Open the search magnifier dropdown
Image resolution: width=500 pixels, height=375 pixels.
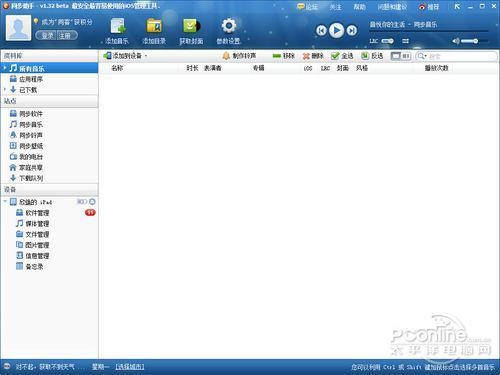pos(422,56)
